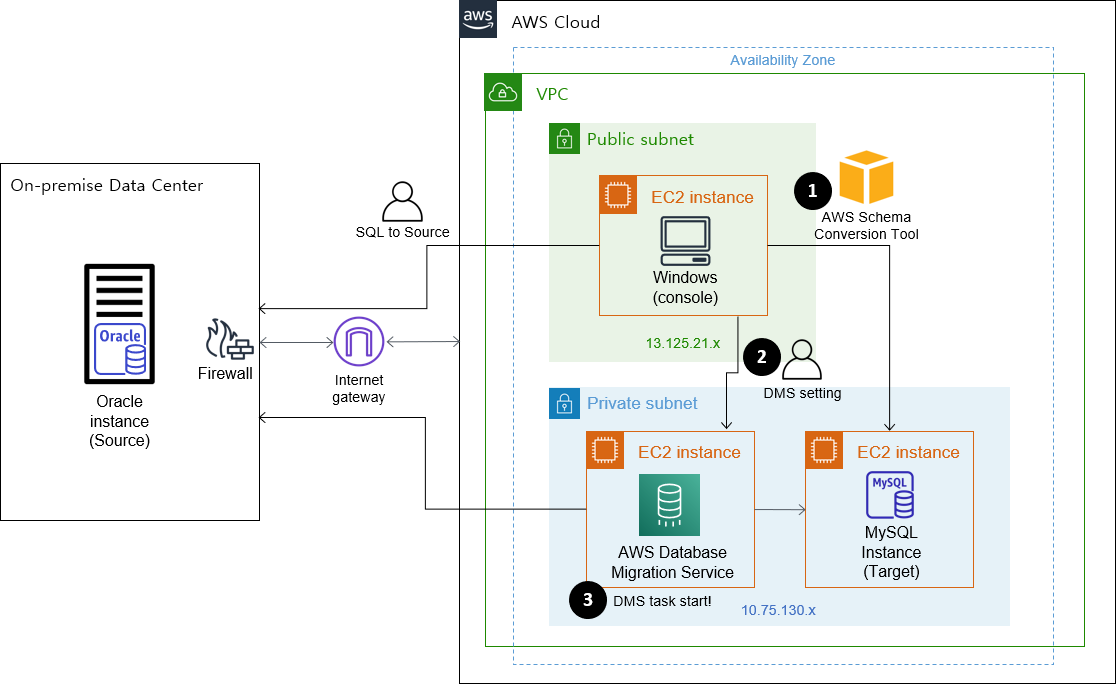
Task: Click EC2 chip icon on the DMS instance
Action: (605, 451)
